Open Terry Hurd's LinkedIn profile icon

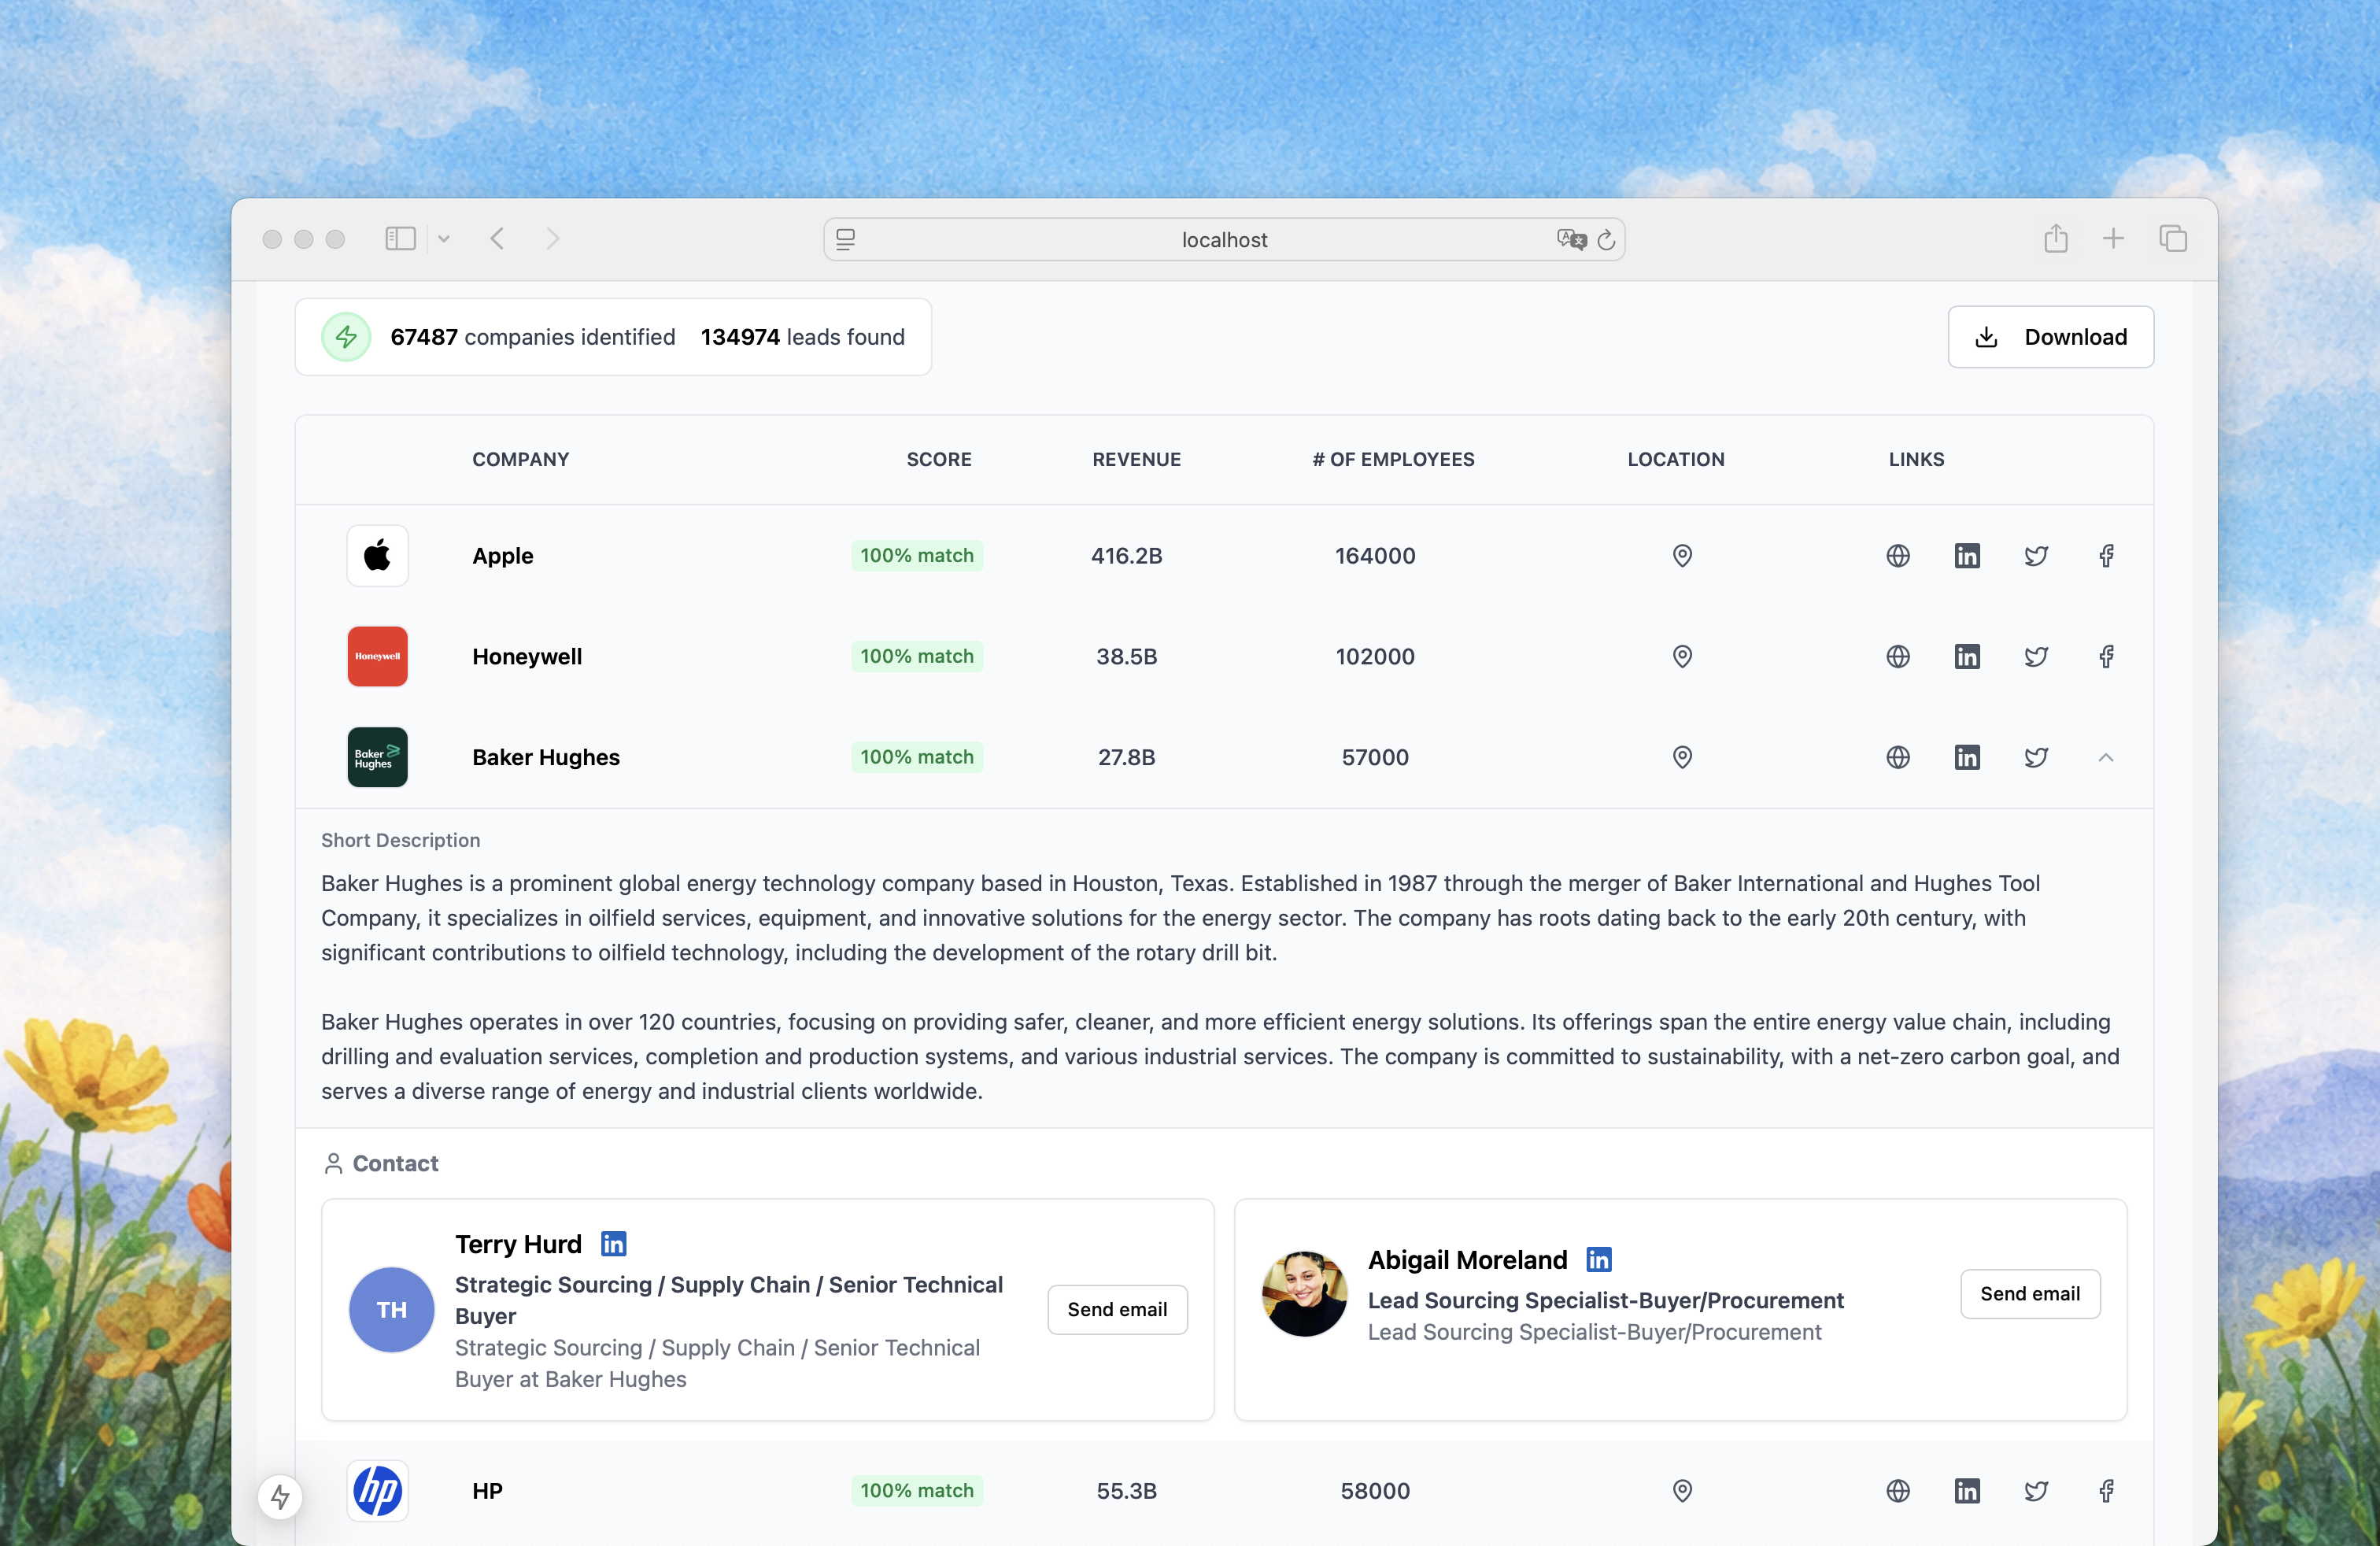coord(613,1244)
